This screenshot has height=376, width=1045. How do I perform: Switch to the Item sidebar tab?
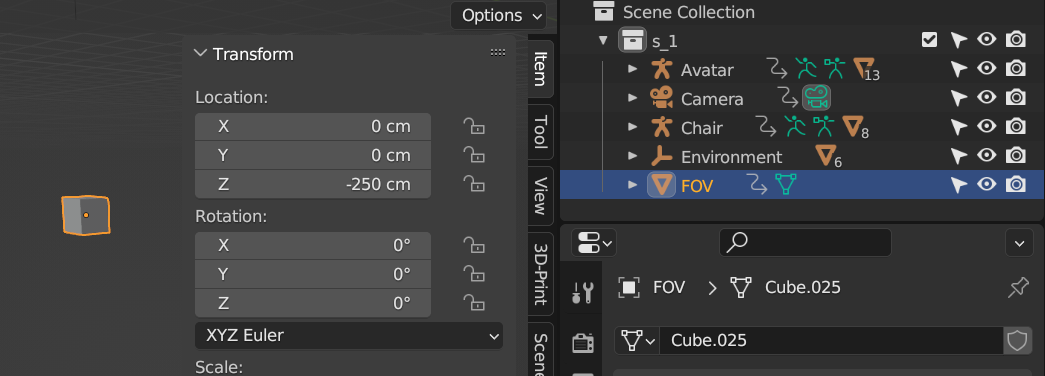tap(540, 68)
